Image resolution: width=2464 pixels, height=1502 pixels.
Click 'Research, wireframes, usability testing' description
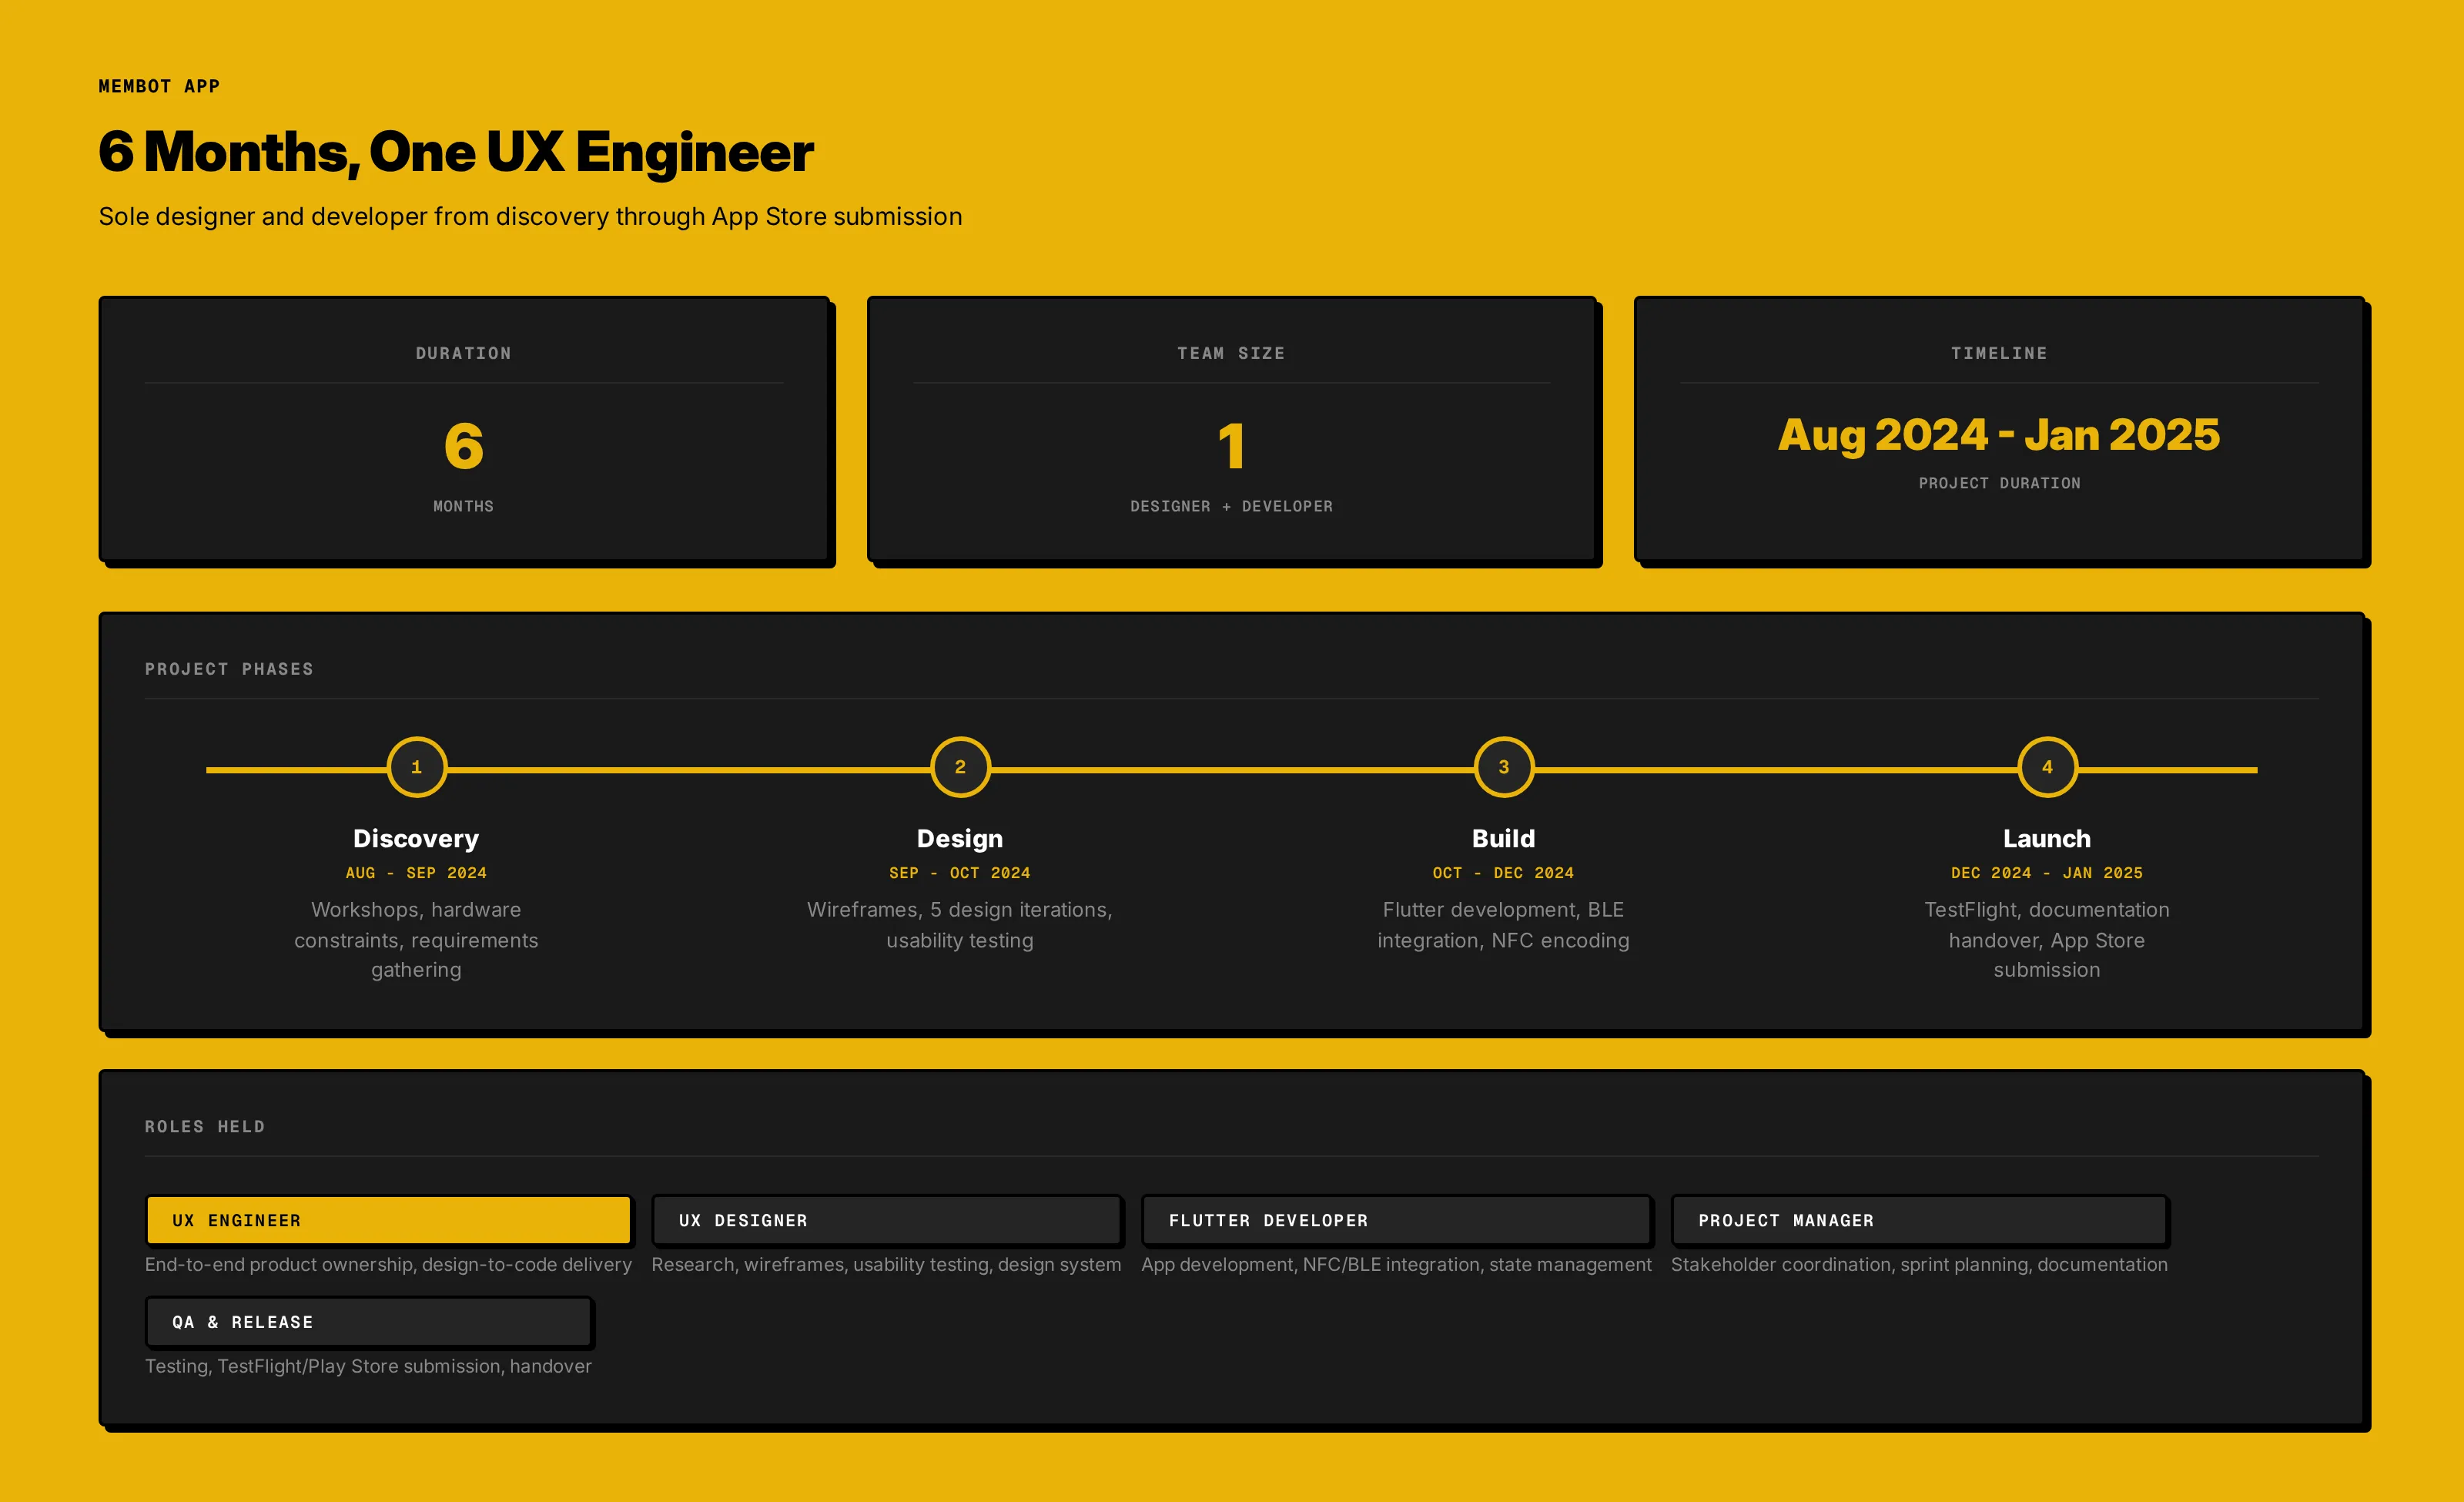click(886, 1265)
